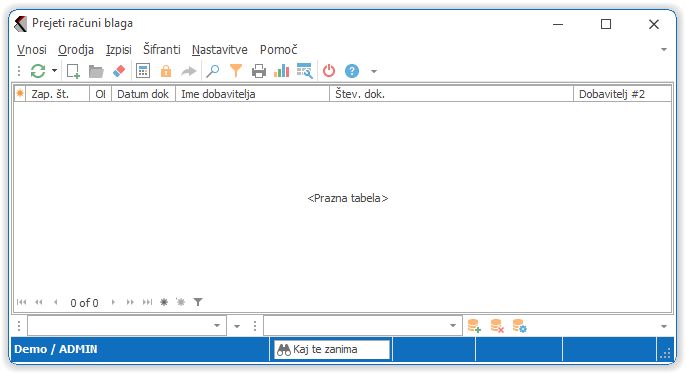The image size is (689, 377).
Task: Click the delete database view icon
Action: coord(497,326)
